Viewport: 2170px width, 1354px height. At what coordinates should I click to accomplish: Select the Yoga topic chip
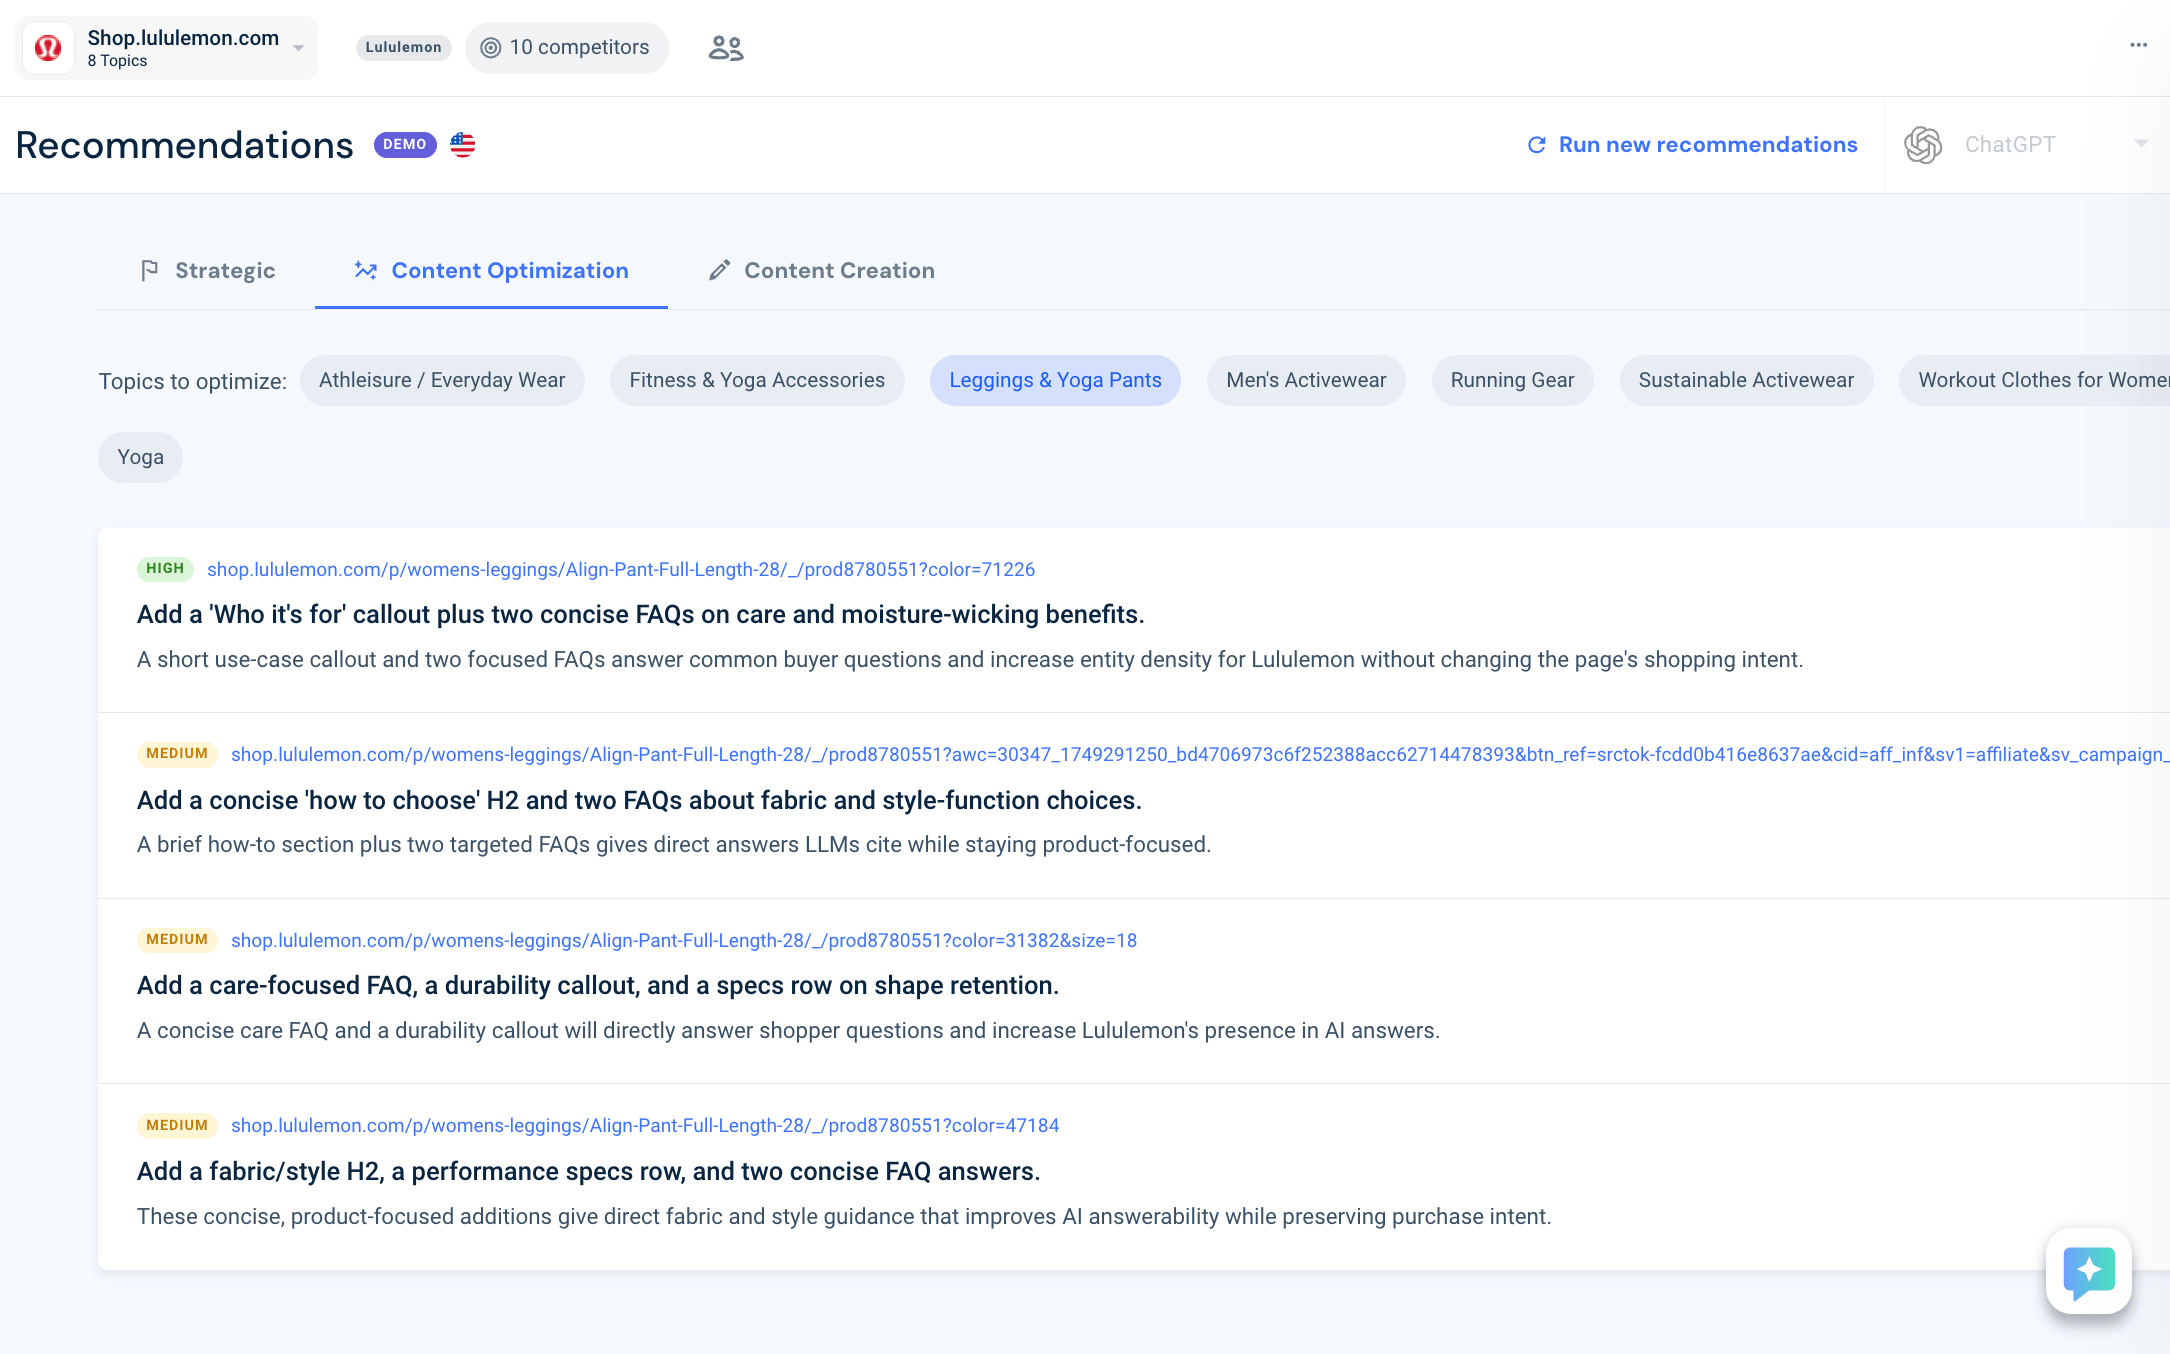pos(140,457)
